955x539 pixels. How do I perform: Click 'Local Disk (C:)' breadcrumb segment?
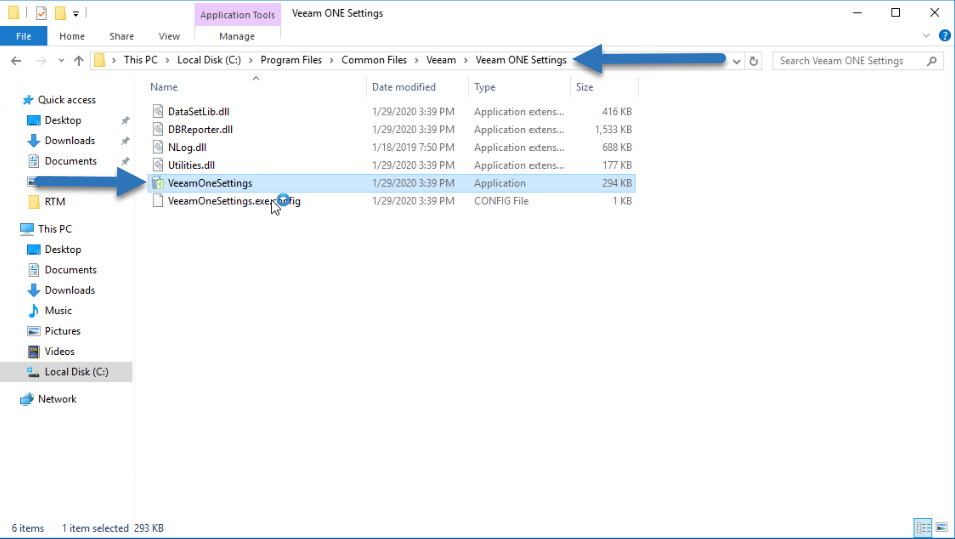coord(209,60)
